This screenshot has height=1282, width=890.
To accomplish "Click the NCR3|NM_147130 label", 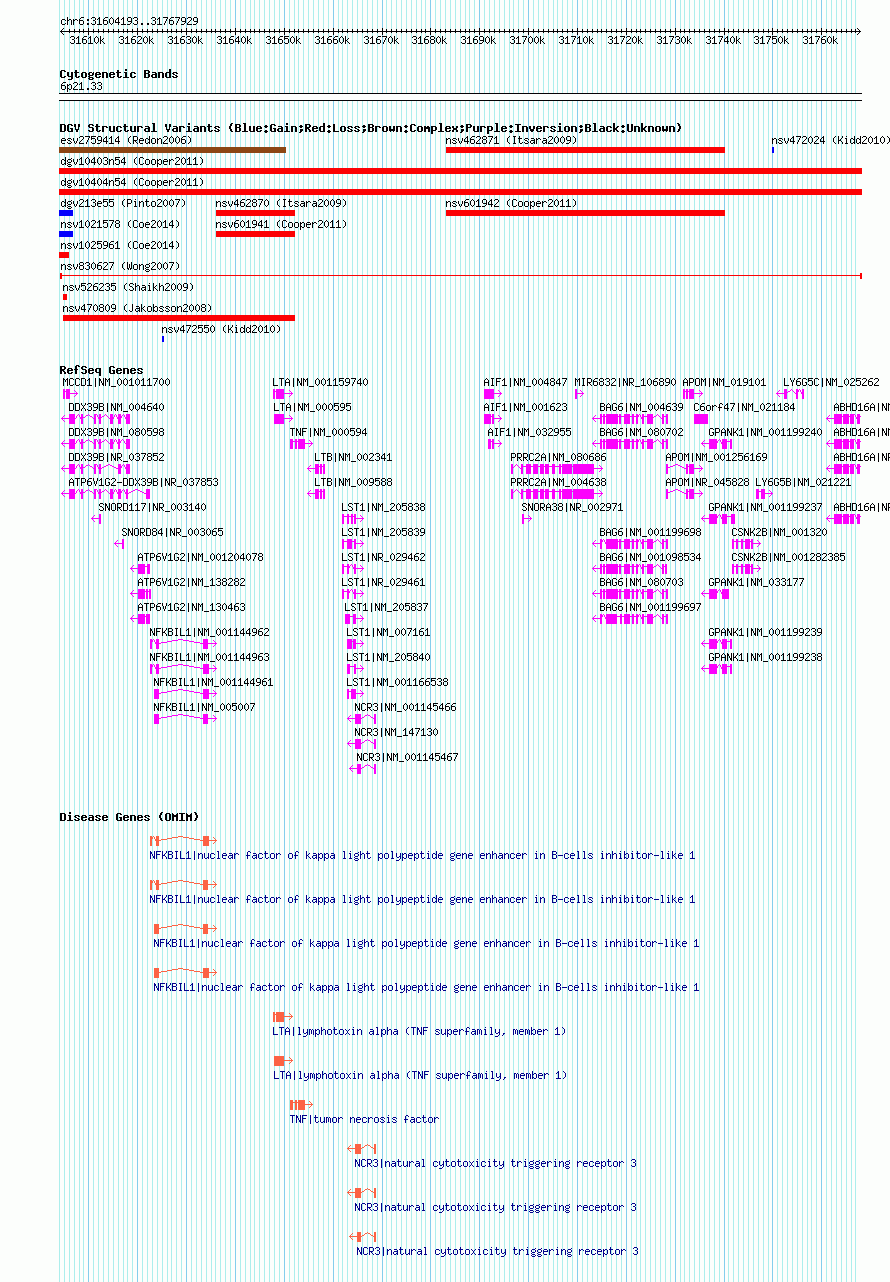I will (396, 732).
